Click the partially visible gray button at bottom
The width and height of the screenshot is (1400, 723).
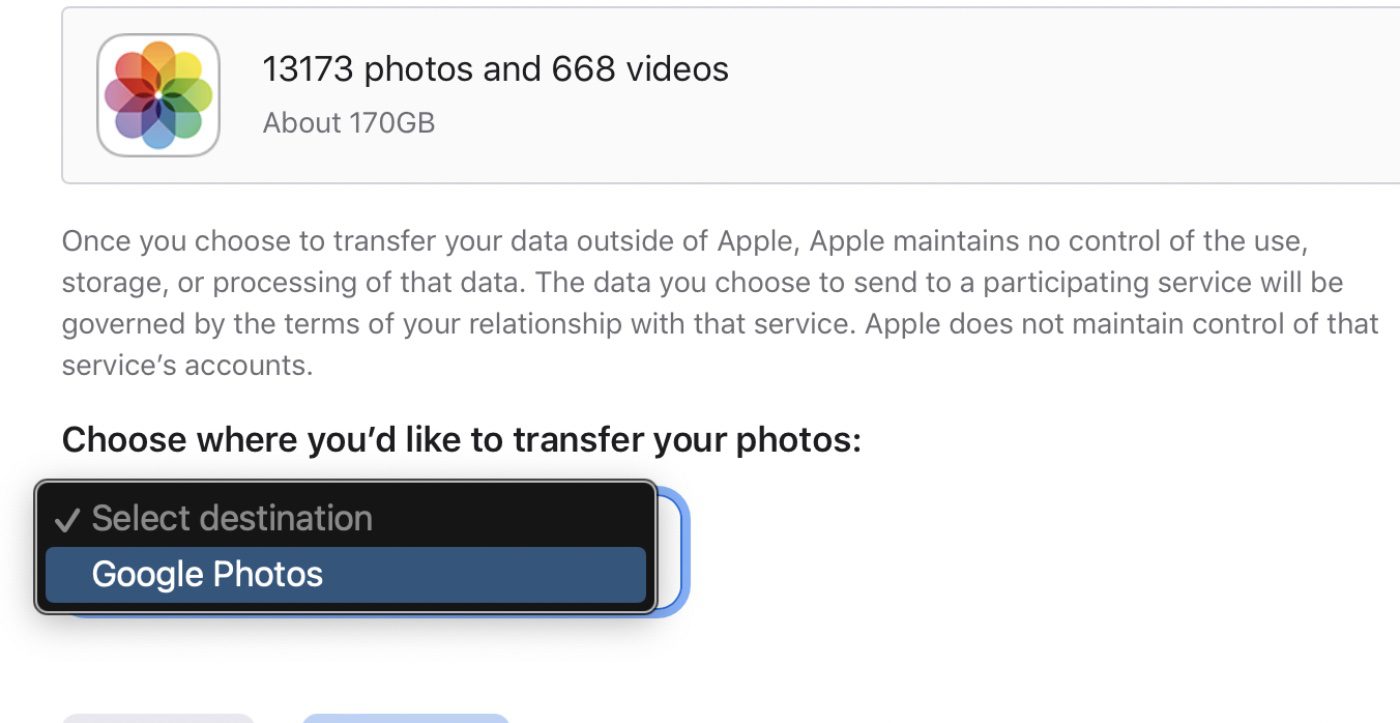coord(158,718)
